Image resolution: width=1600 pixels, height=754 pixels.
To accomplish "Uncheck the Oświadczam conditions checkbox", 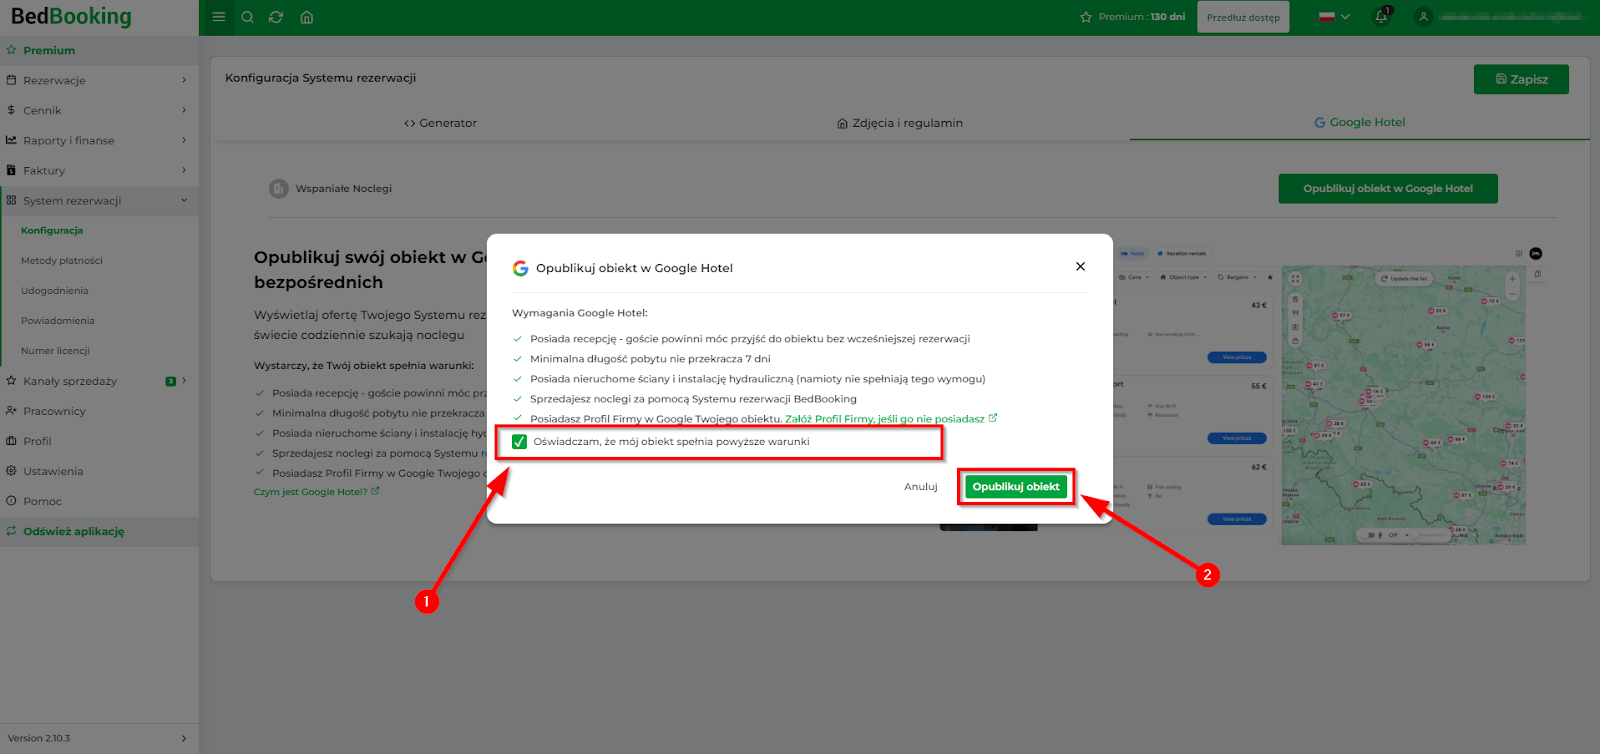I will click(x=519, y=442).
